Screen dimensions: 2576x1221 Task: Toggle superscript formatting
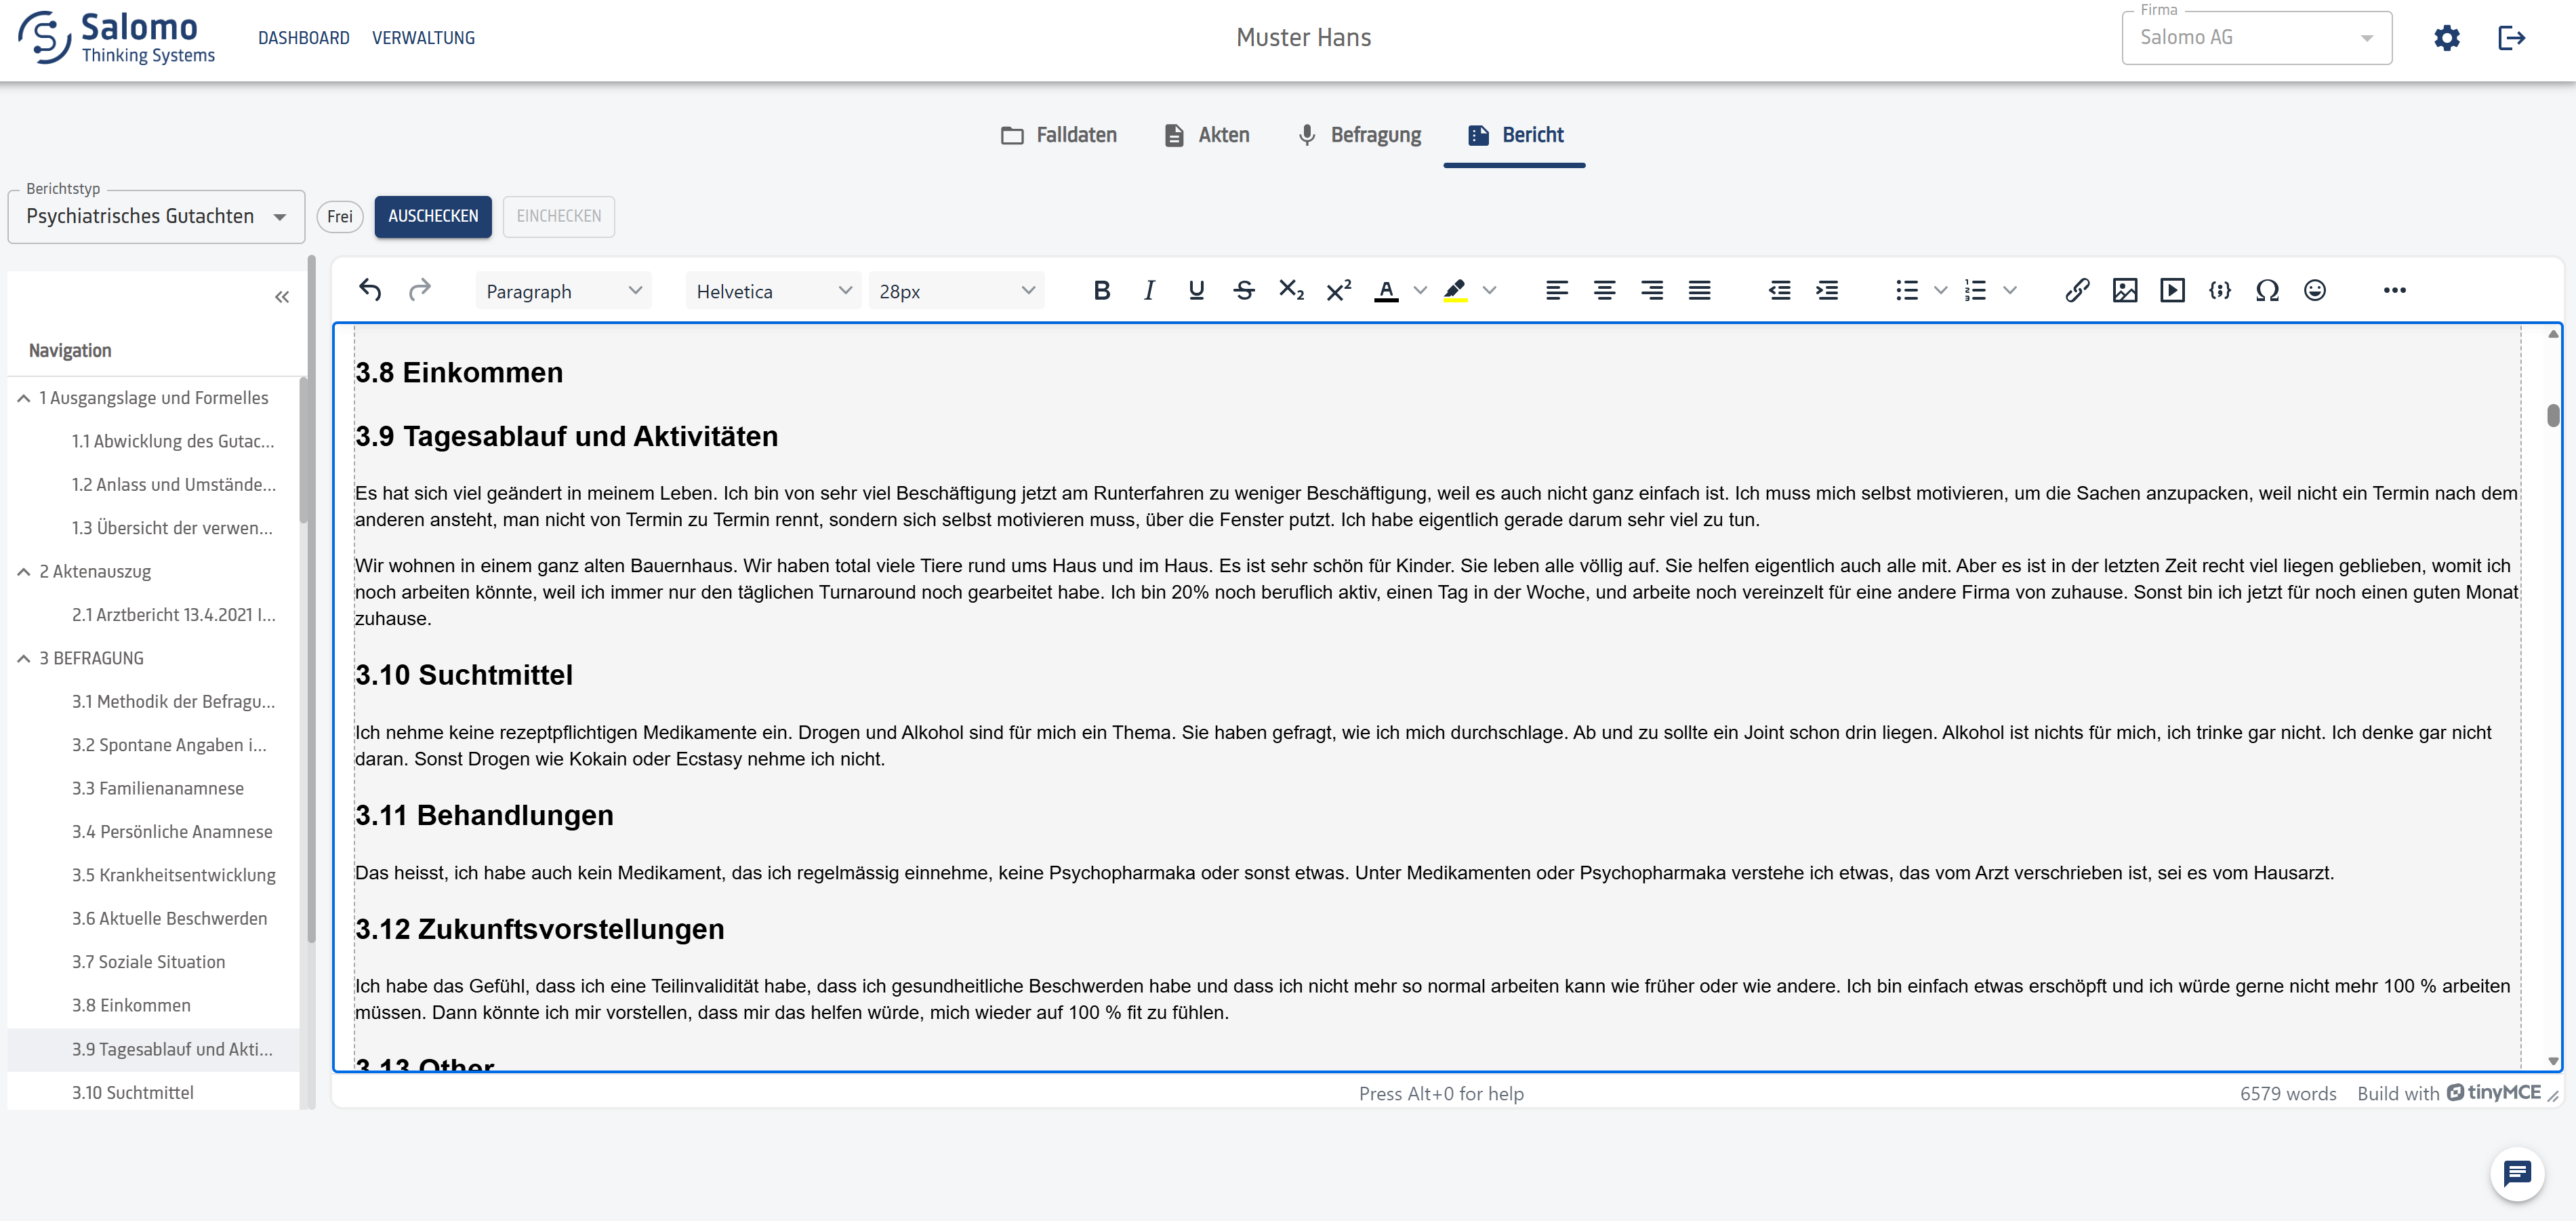1339,290
